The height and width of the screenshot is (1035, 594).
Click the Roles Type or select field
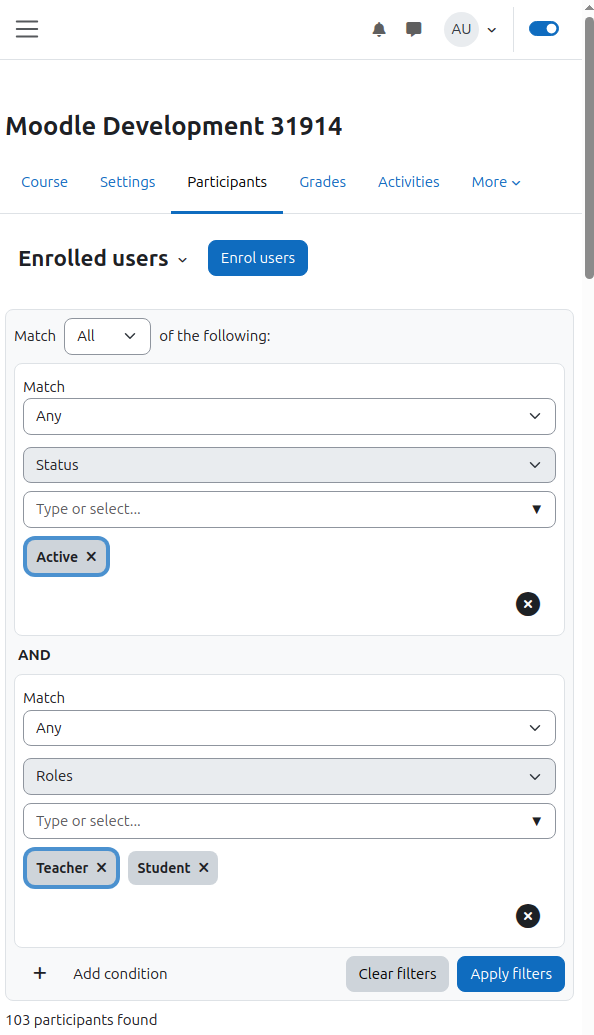289,821
